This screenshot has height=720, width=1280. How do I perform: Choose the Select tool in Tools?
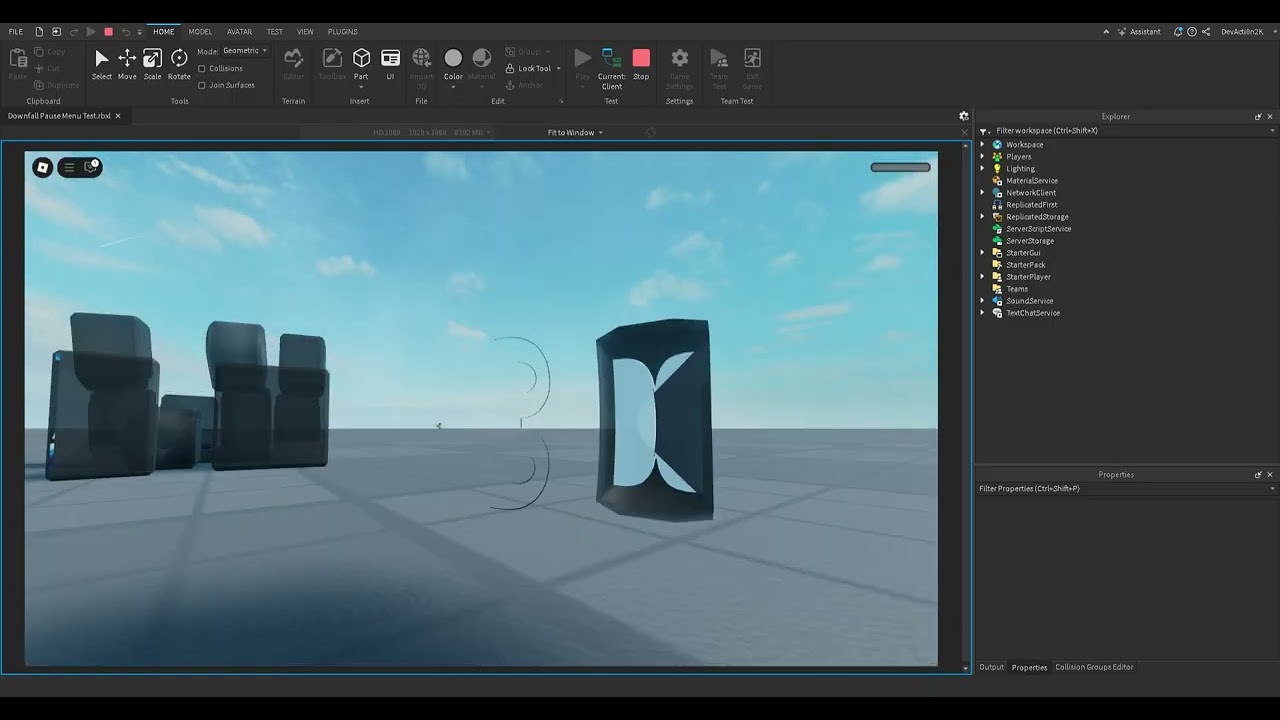pyautogui.click(x=102, y=64)
